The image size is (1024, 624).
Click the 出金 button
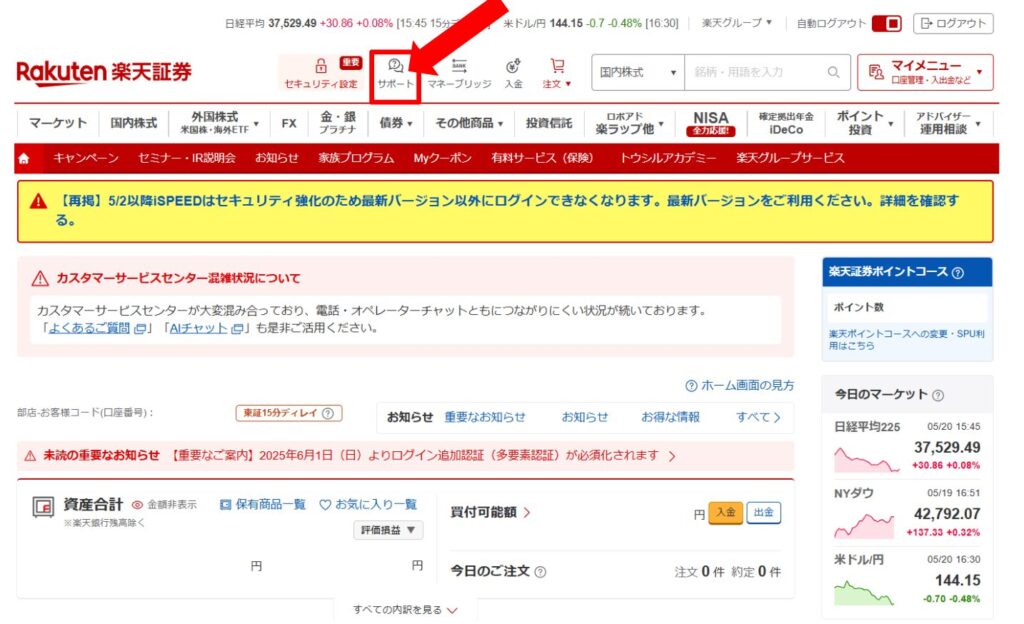763,512
